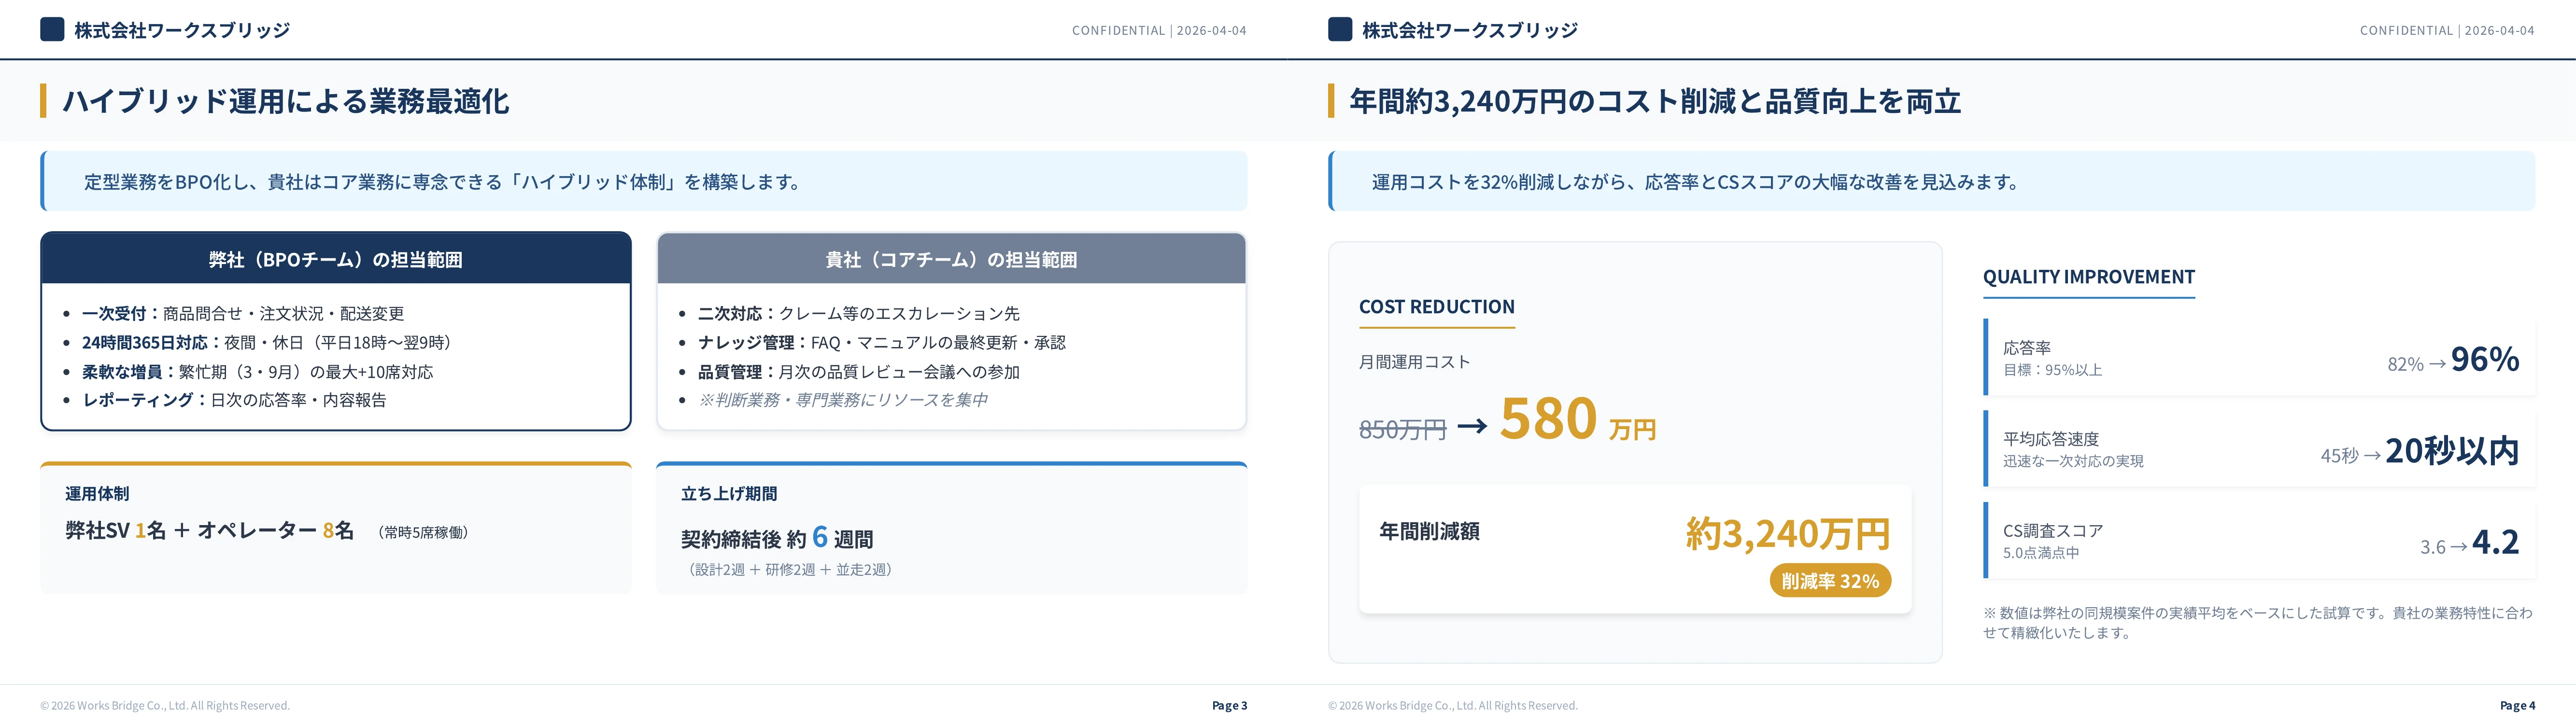Select the 45秒 → 20秒以内 value
2576x724 pixels.
click(x=2420, y=452)
